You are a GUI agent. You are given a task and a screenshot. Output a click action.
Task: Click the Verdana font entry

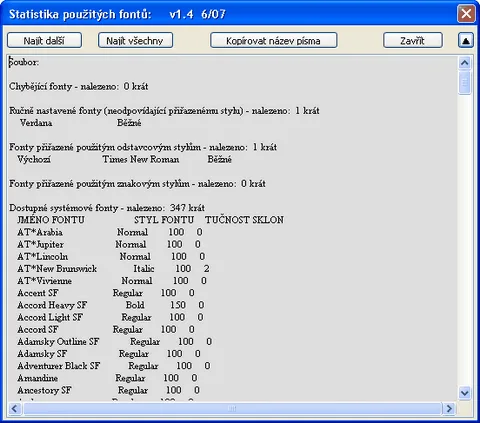click(80, 123)
